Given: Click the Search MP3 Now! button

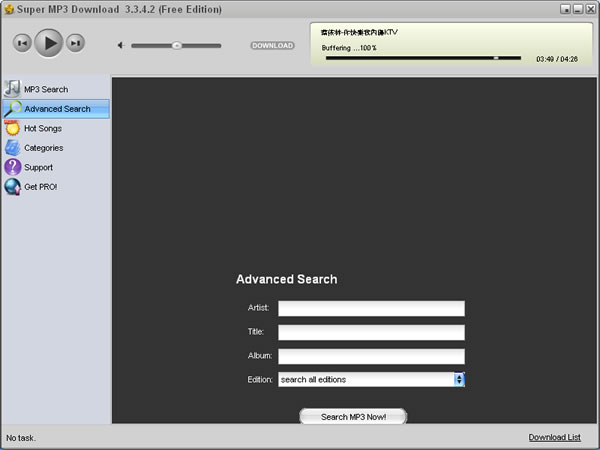Looking at the screenshot, I should click(x=353, y=416).
